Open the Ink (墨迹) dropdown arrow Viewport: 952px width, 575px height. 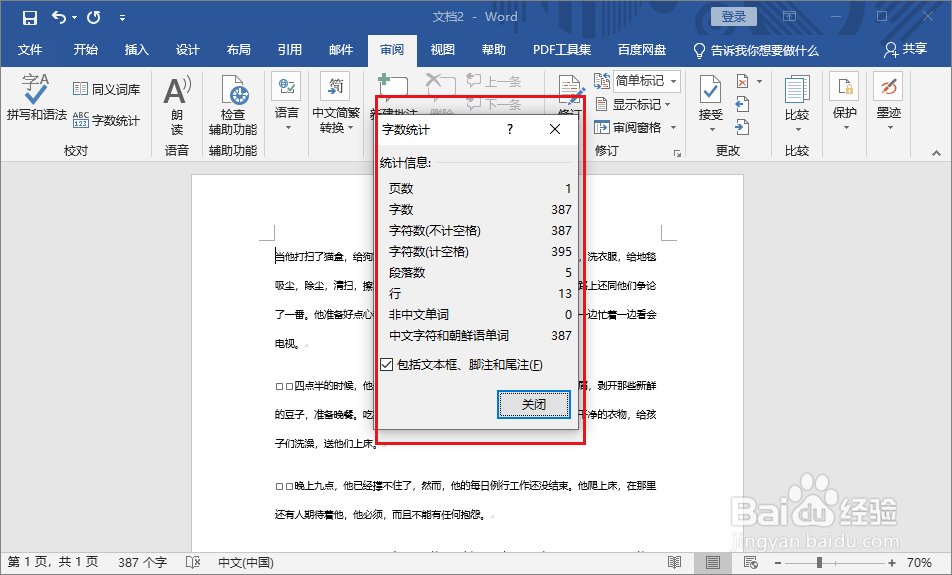(x=889, y=128)
